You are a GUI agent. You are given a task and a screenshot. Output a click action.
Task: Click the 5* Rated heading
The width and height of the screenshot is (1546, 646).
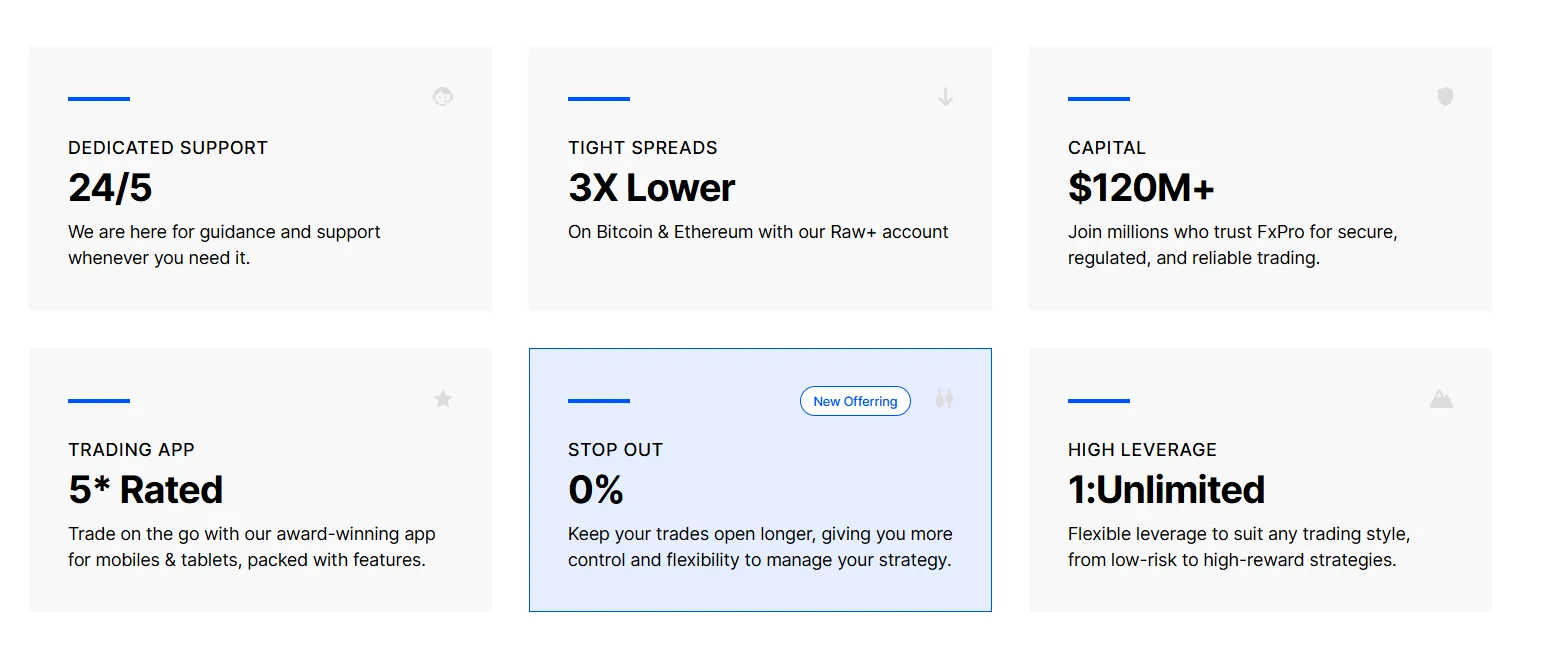[146, 490]
